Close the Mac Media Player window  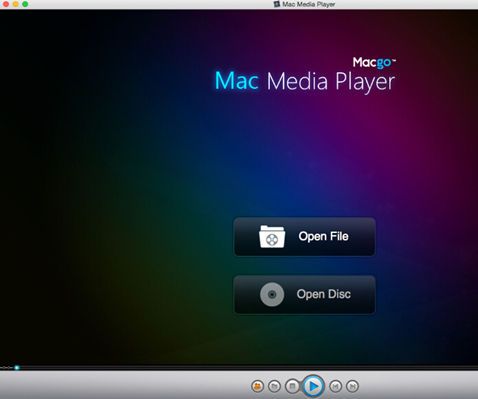pos(6,4)
